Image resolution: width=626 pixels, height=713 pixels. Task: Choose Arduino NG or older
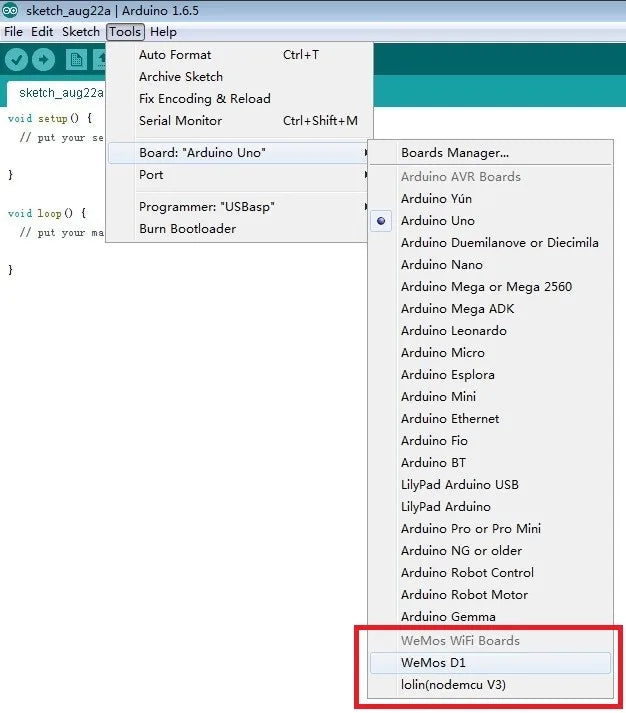(490, 551)
